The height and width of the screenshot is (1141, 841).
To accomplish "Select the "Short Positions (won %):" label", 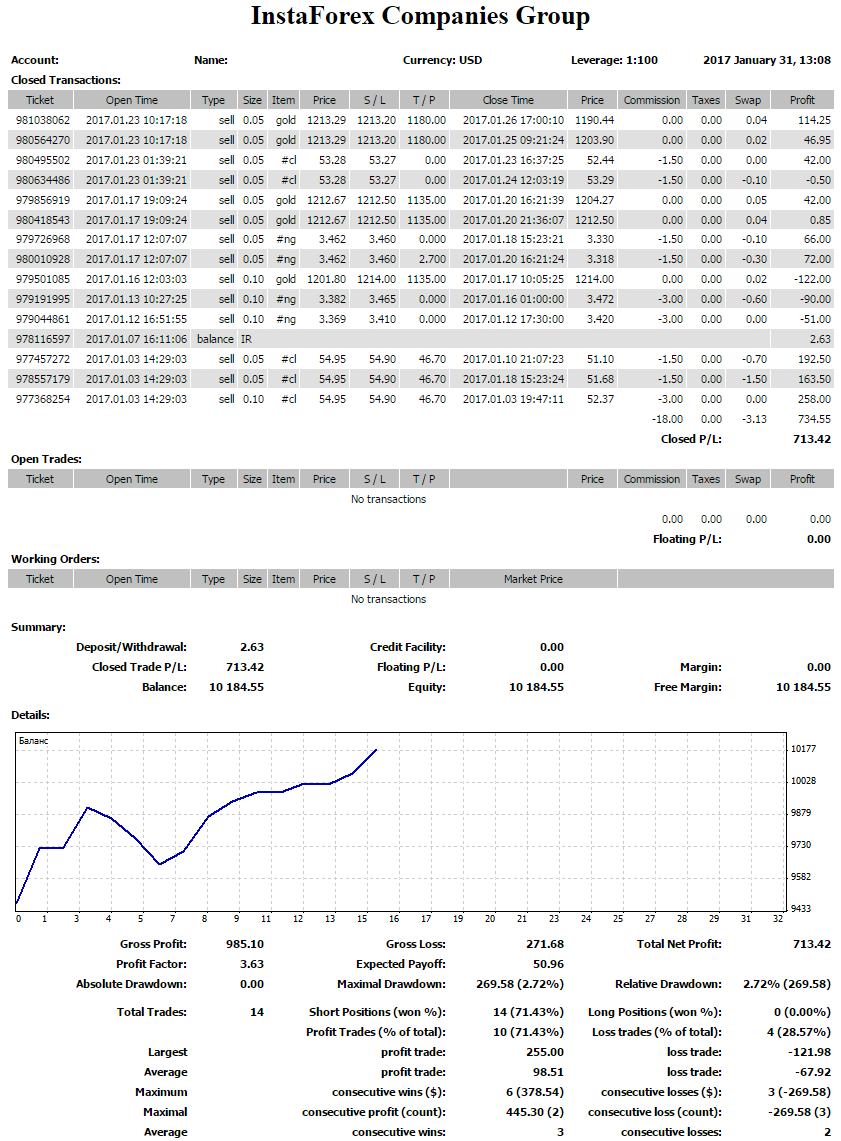I will 377,1012.
